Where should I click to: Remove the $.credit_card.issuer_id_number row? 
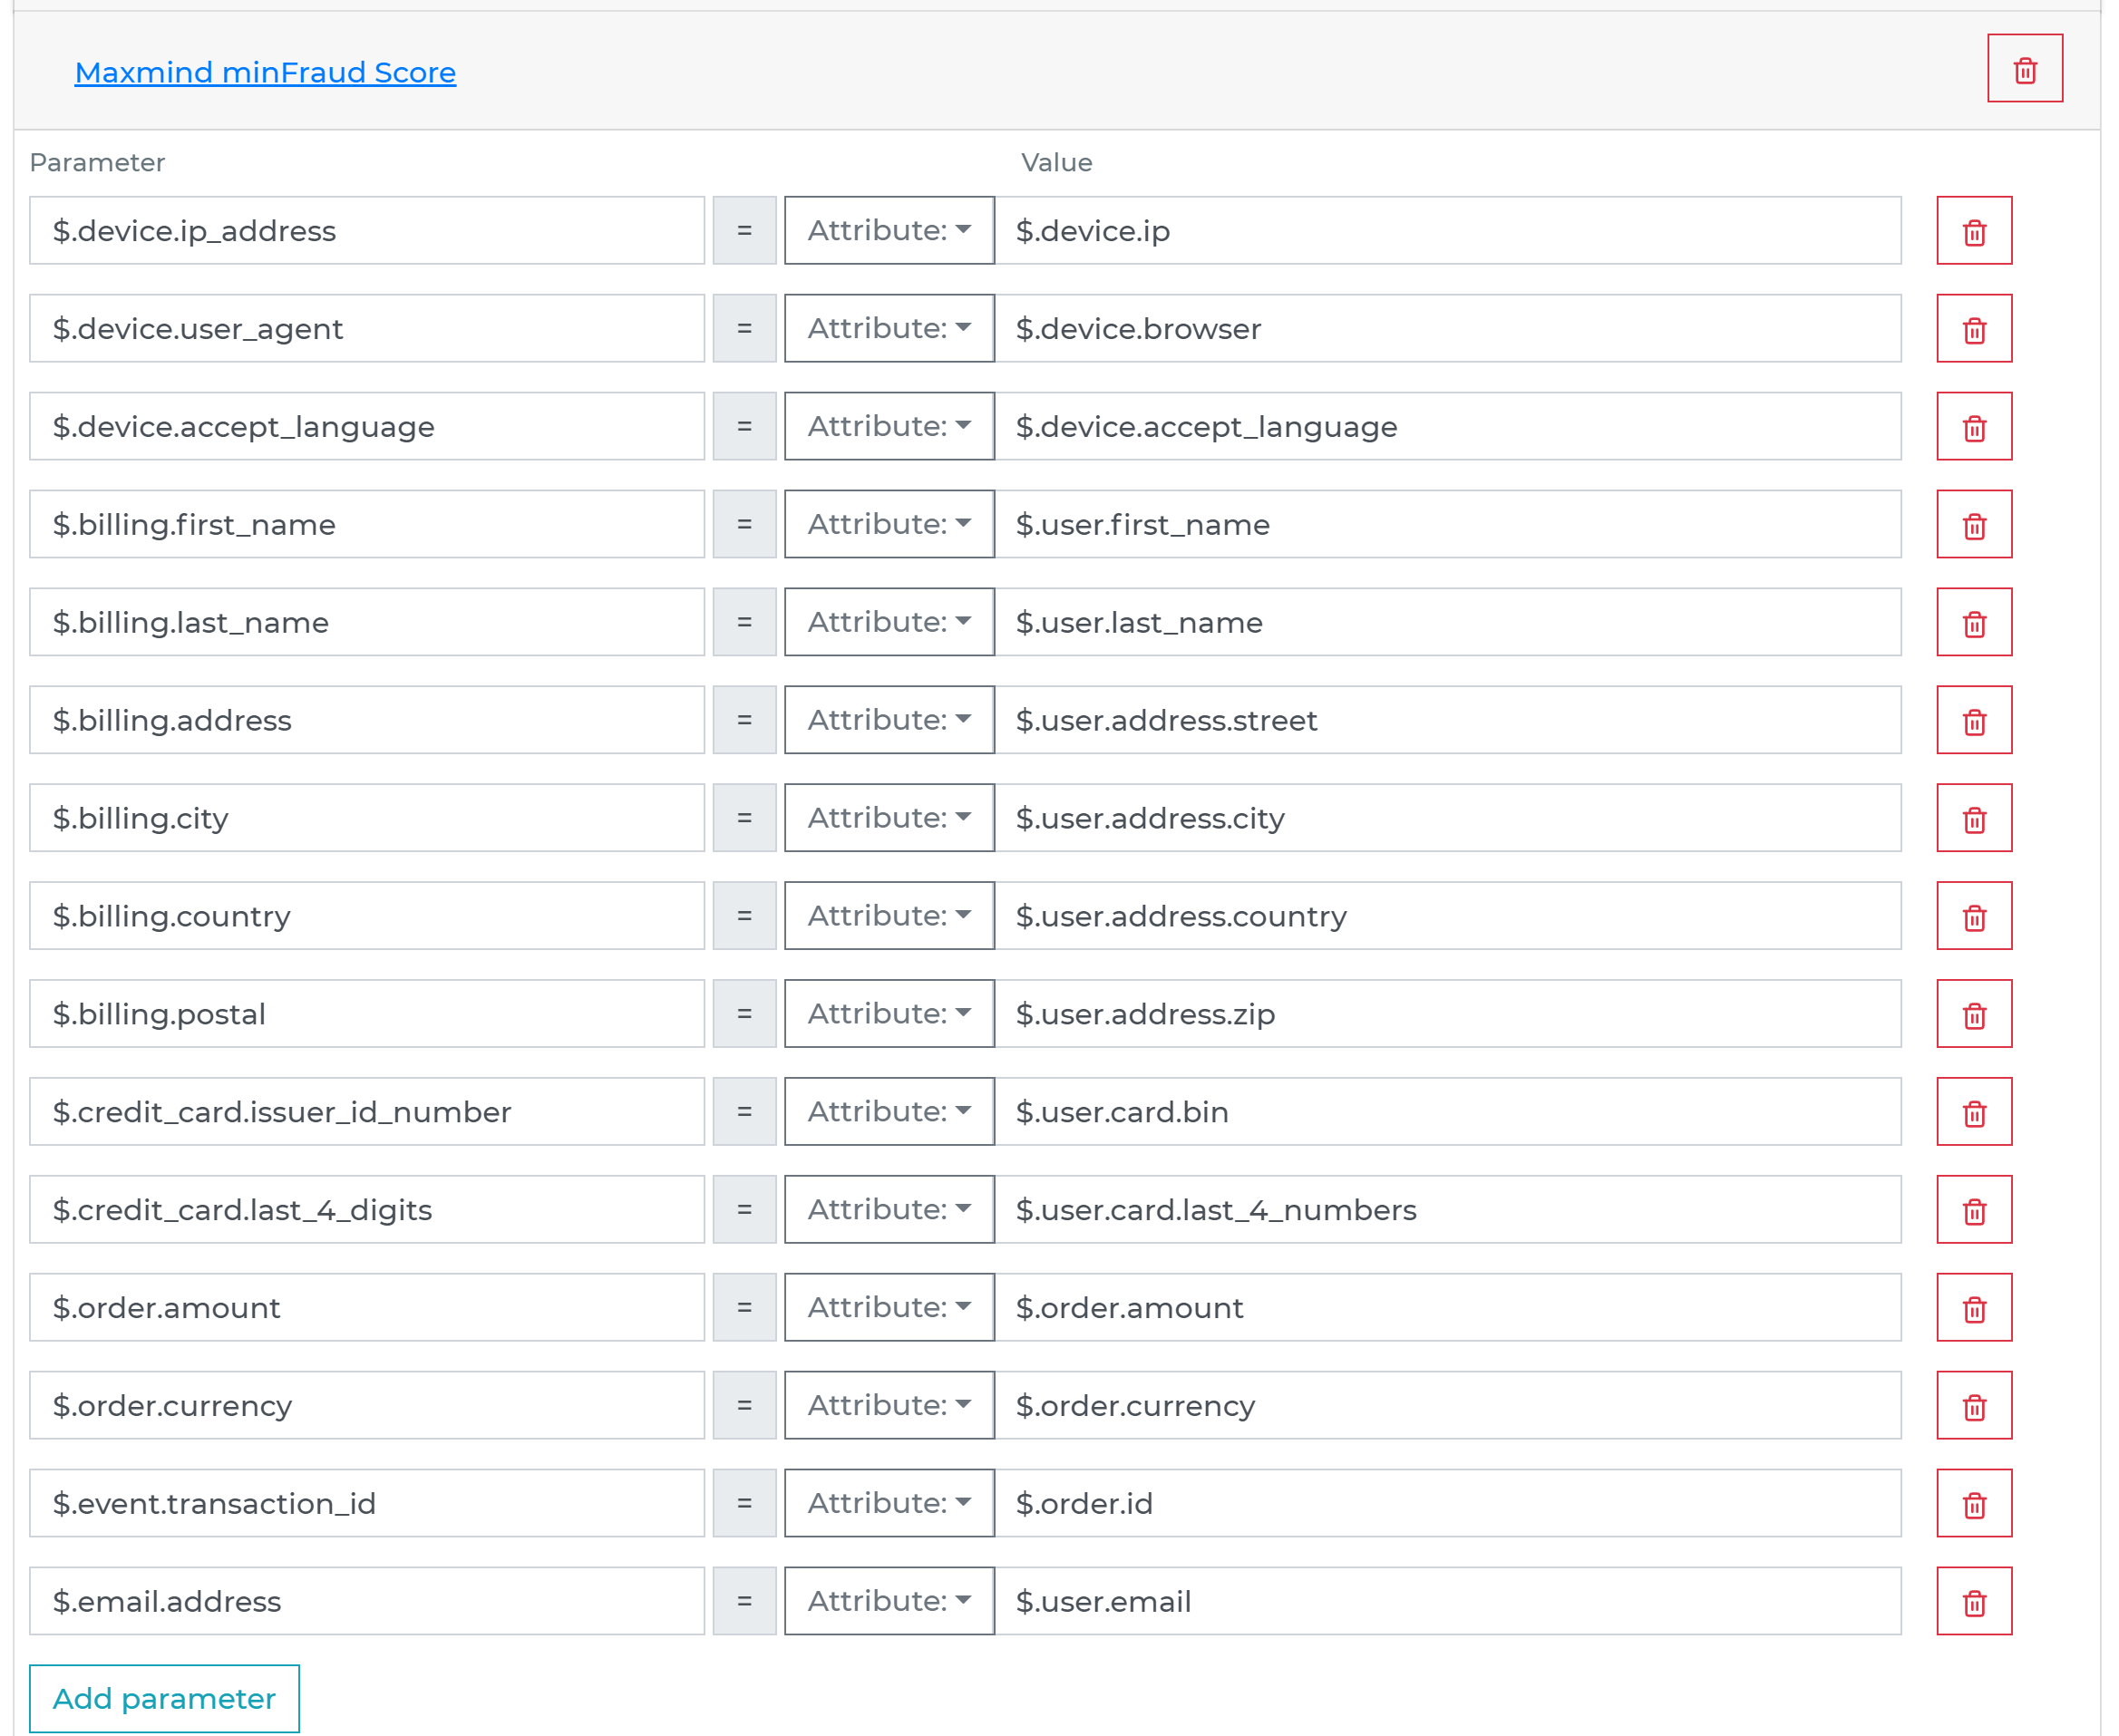[x=1973, y=1113]
